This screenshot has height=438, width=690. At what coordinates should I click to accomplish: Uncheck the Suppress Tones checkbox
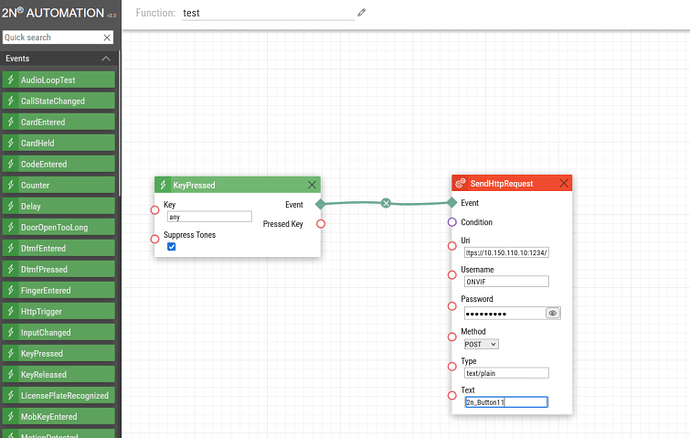(172, 247)
